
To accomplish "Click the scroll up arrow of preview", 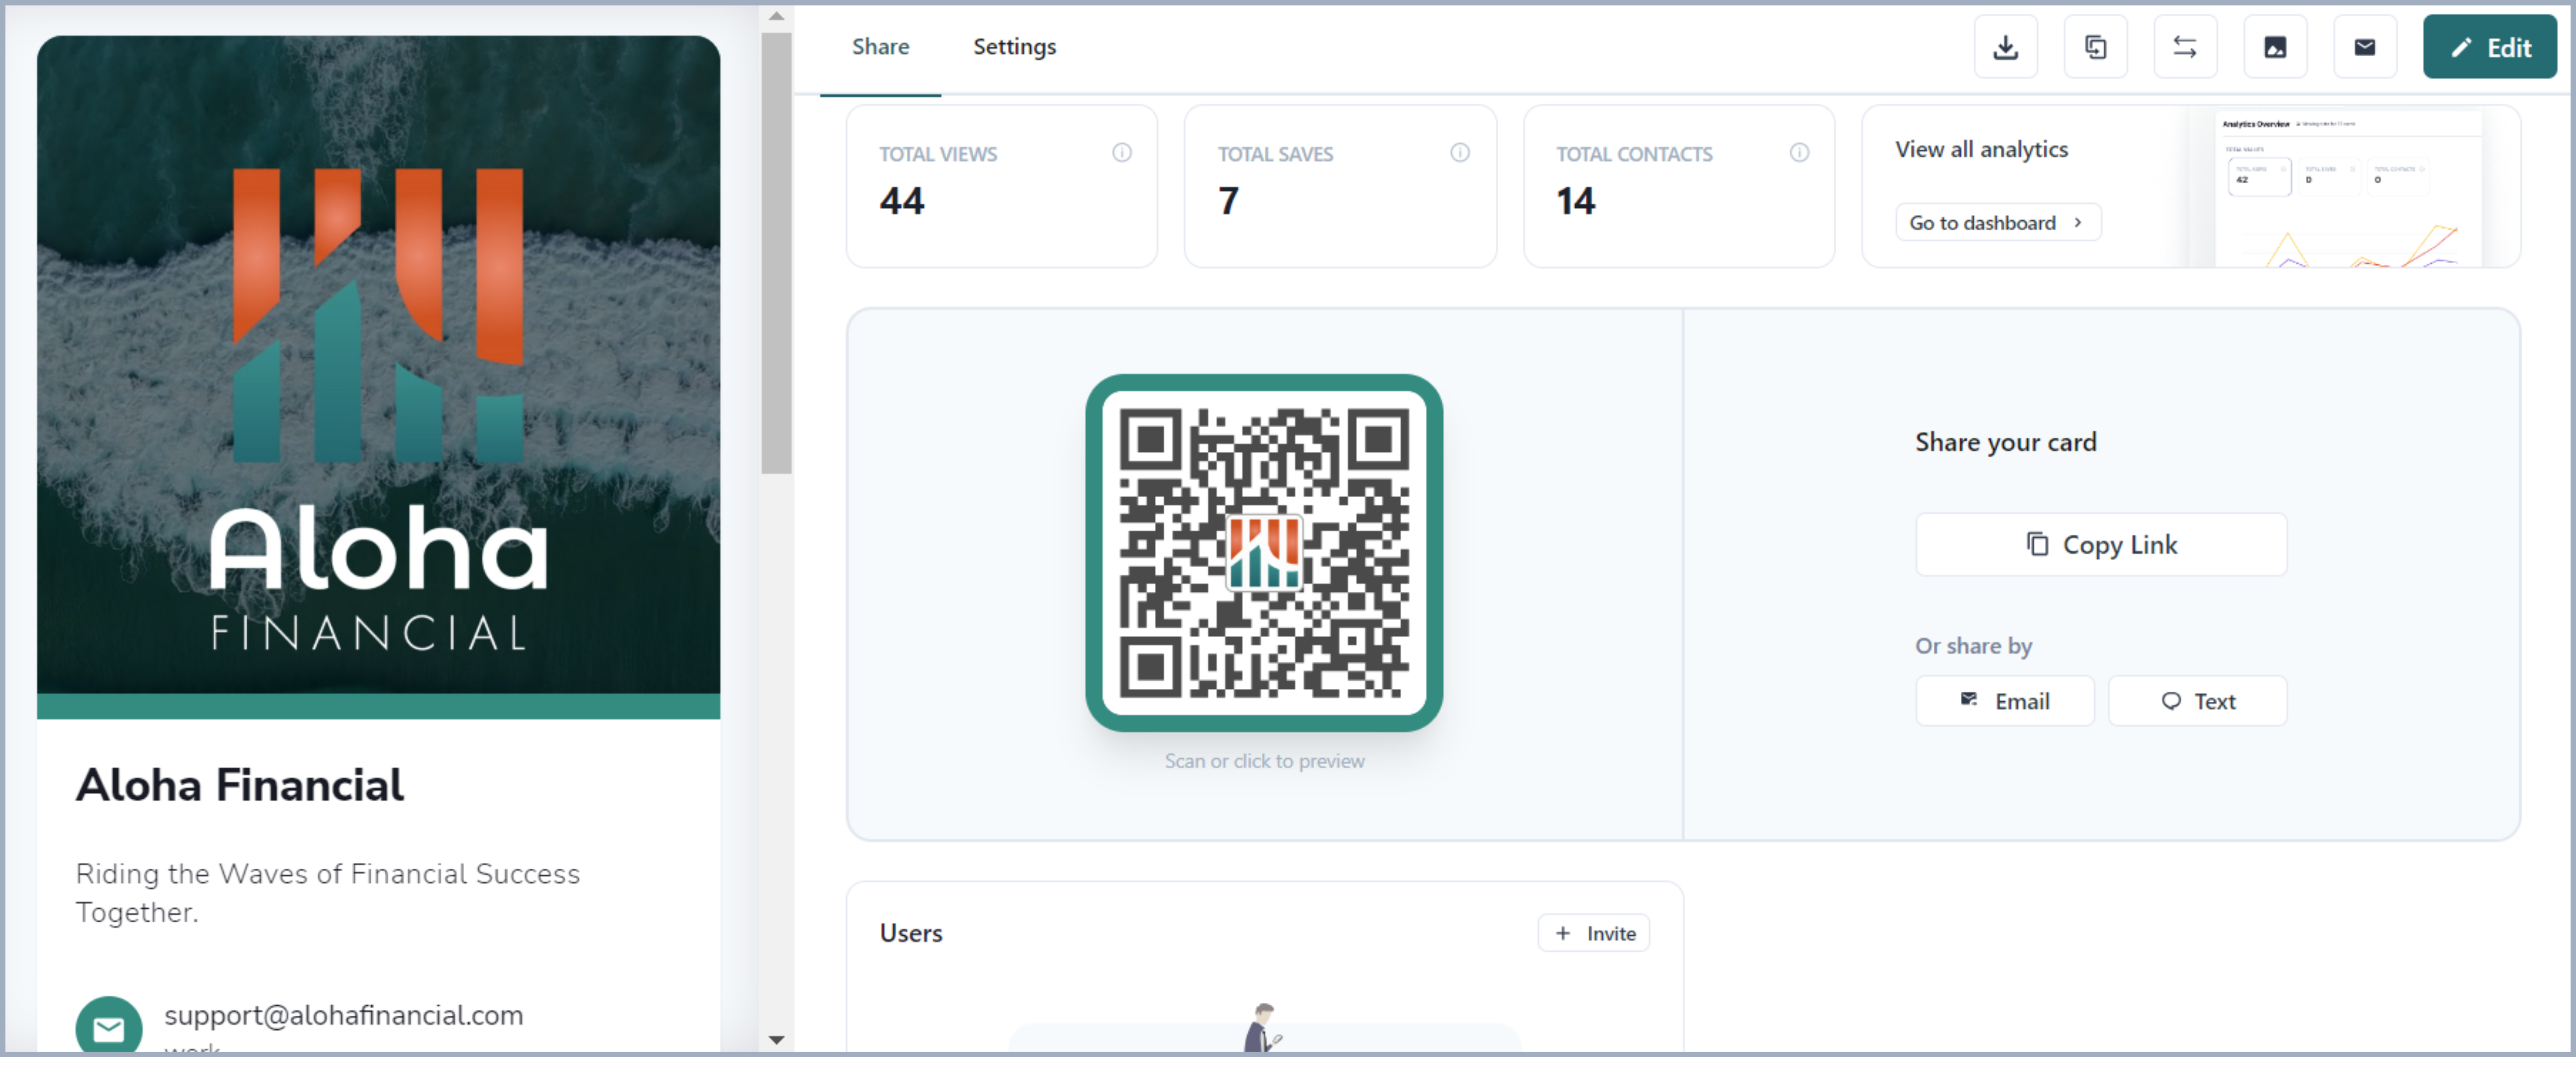I will point(776,16).
